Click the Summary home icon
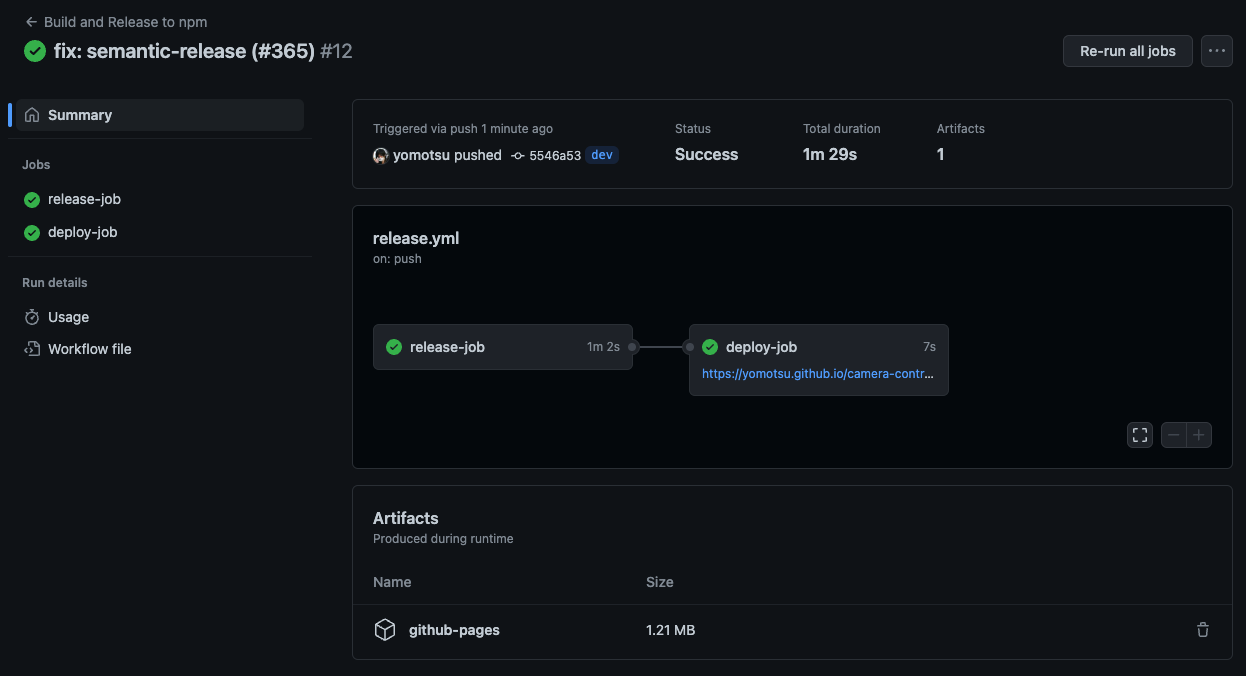Image resolution: width=1246 pixels, height=676 pixels. (x=32, y=115)
